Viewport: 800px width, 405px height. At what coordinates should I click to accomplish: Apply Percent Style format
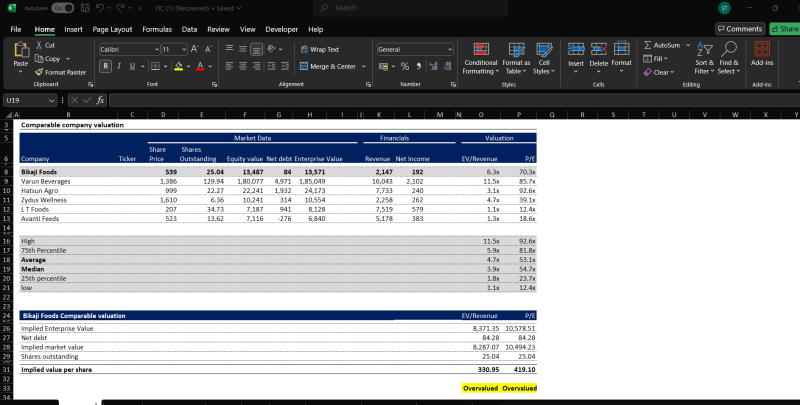(405, 66)
